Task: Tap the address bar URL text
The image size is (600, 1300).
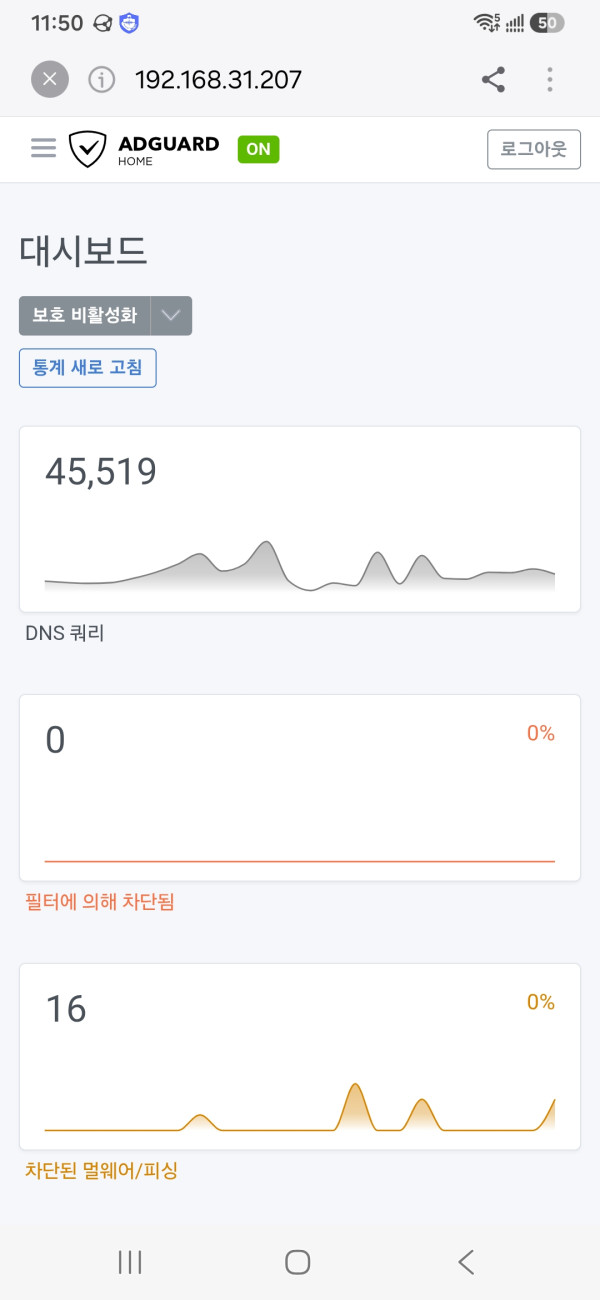Action: (219, 80)
